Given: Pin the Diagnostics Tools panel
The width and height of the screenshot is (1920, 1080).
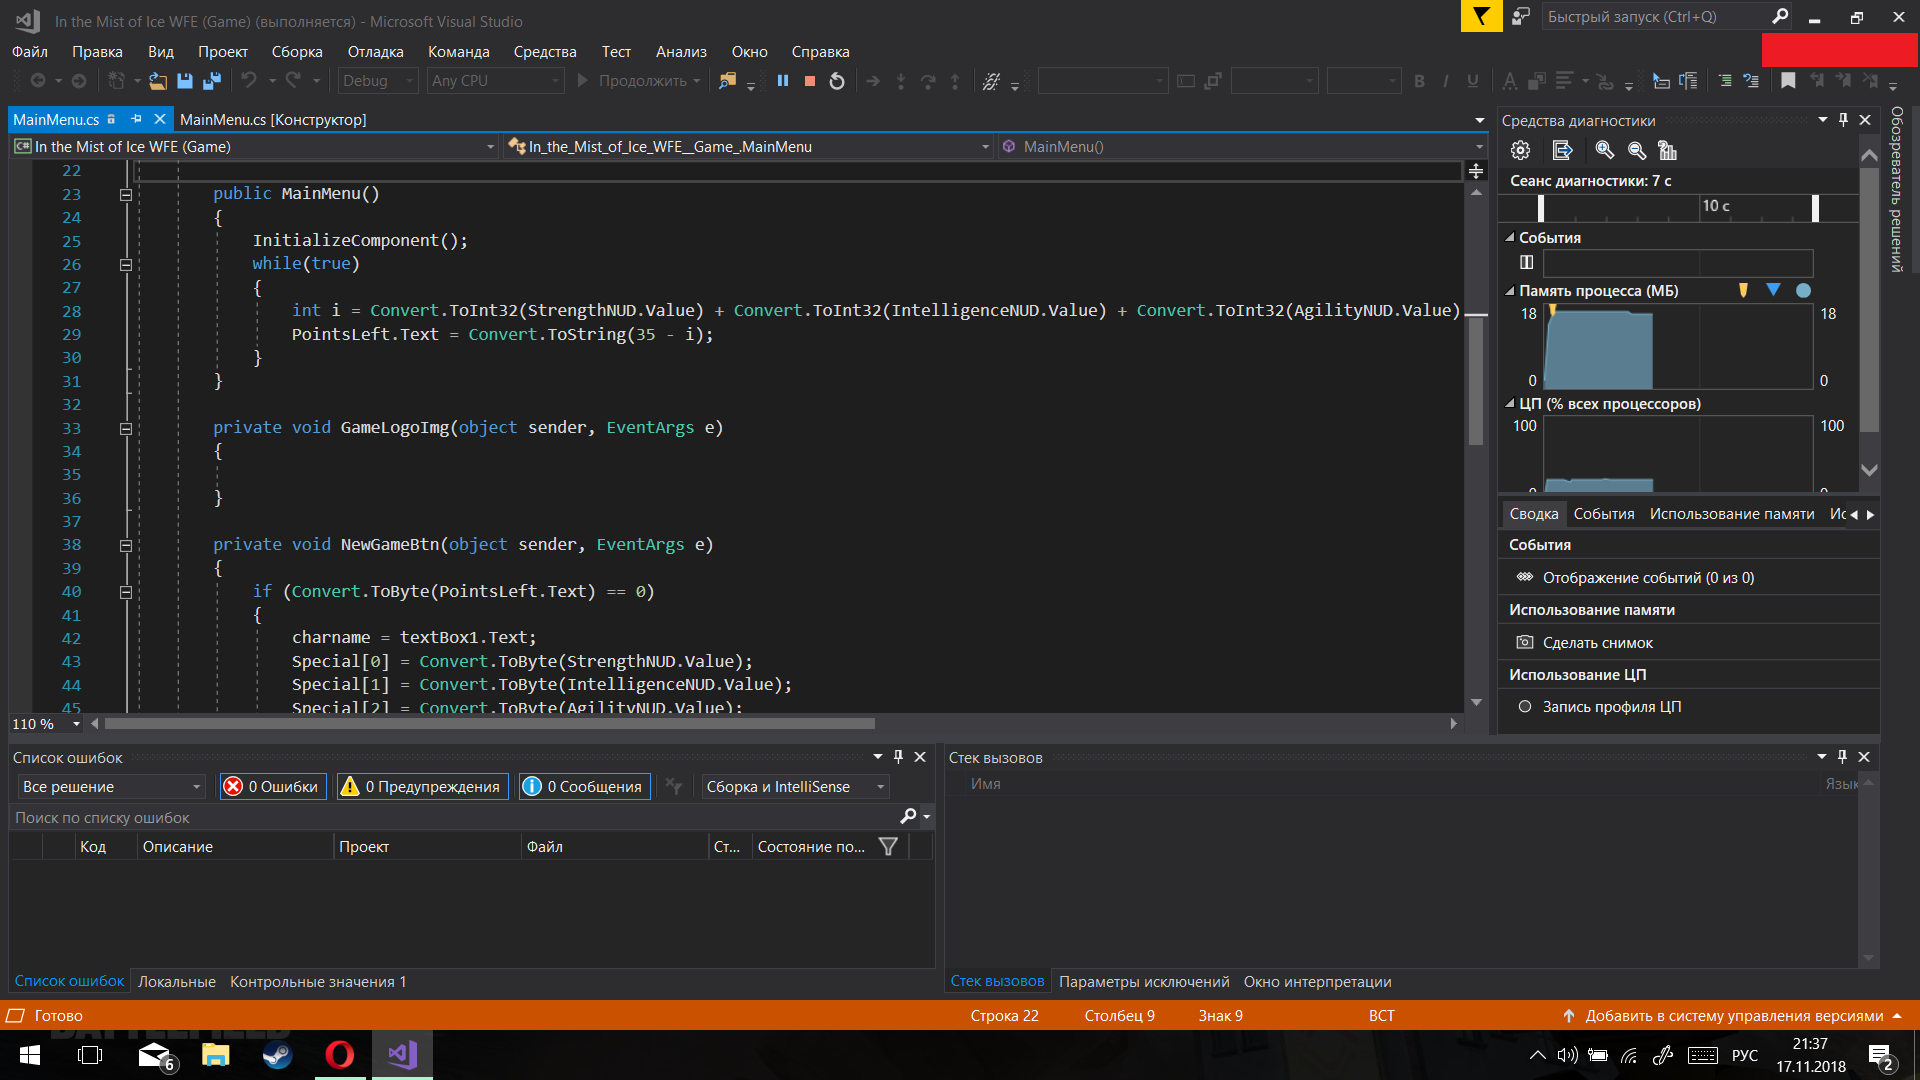Looking at the screenshot, I should 1843,120.
